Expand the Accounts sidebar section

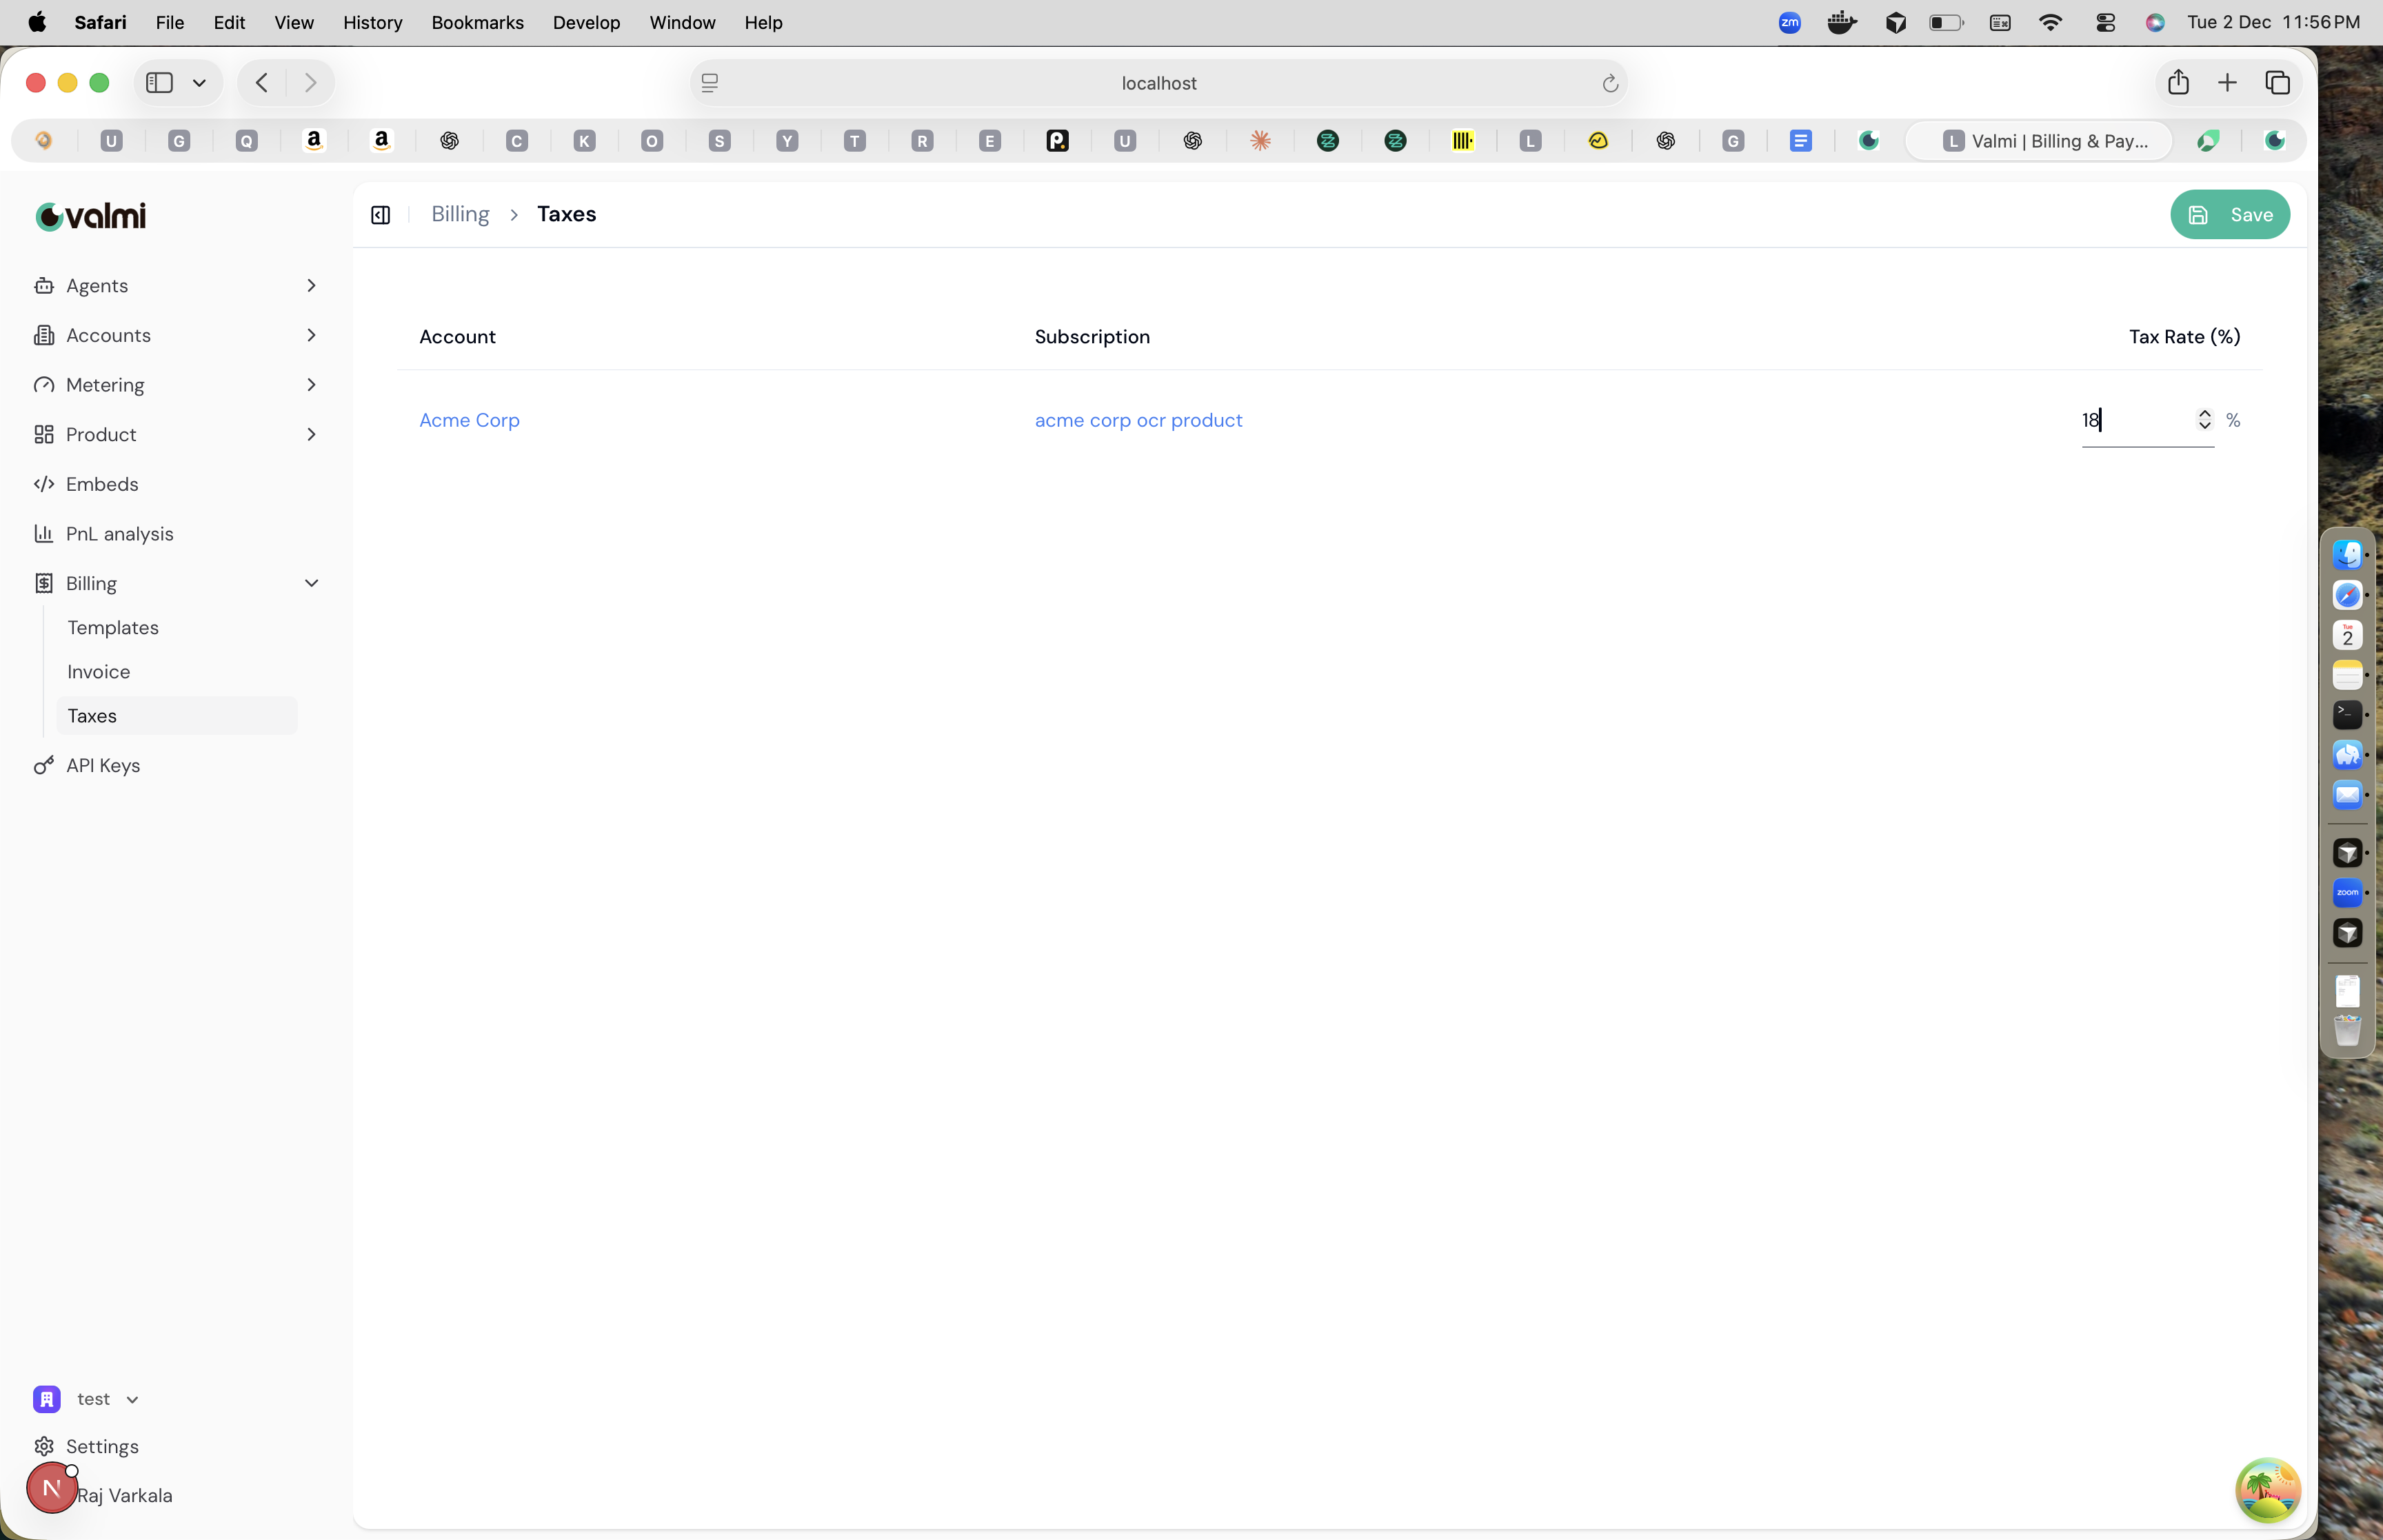coord(311,335)
